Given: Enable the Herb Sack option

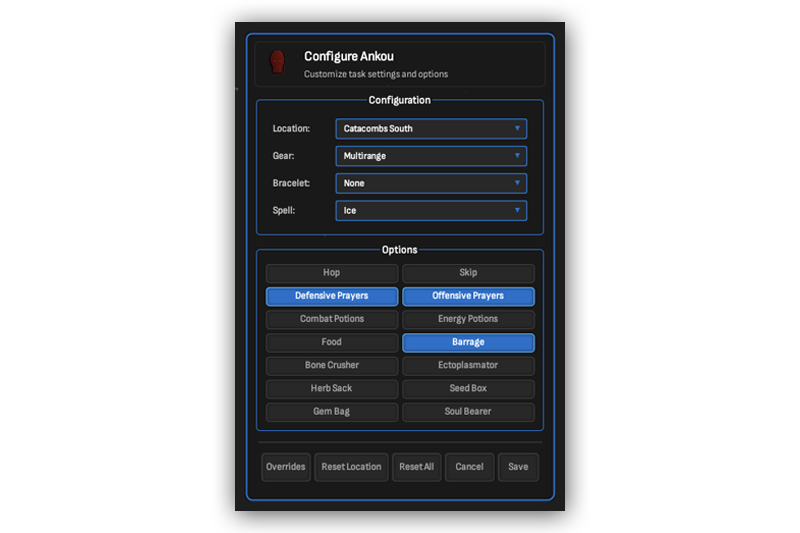Looking at the screenshot, I should click(x=331, y=388).
